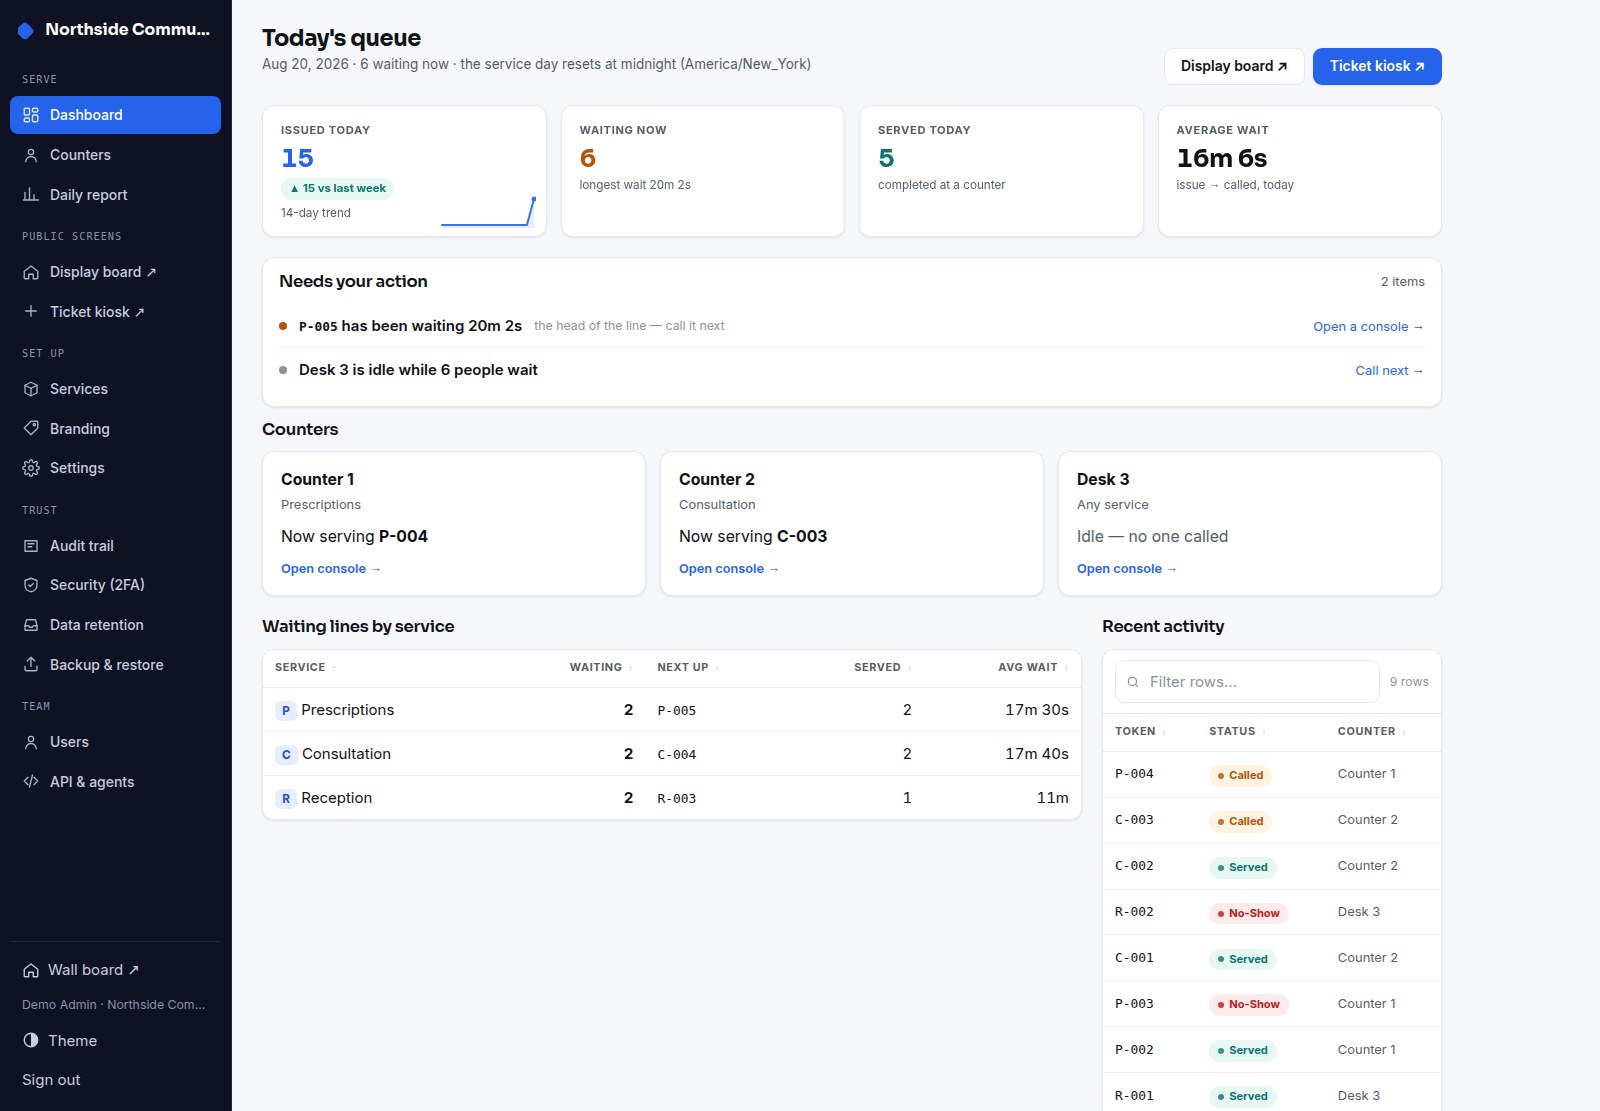
Task: Sort waiting lines by SERVICE column
Action: coord(304,667)
